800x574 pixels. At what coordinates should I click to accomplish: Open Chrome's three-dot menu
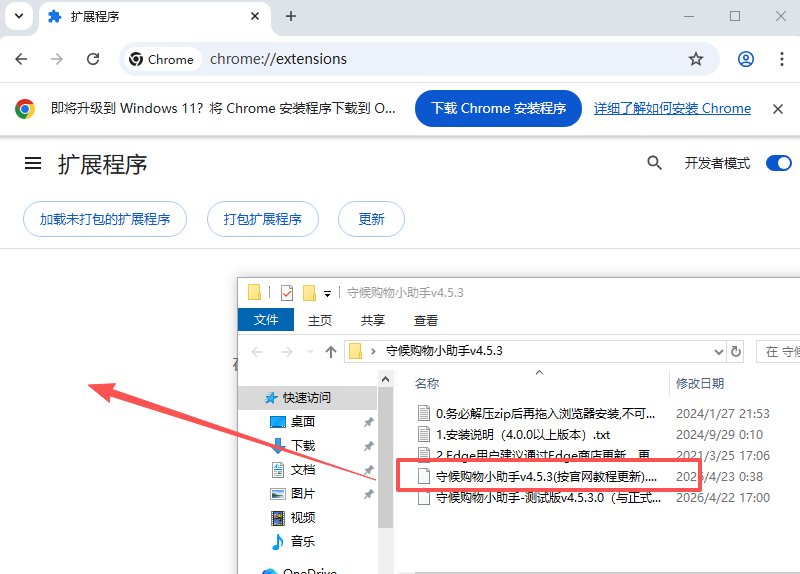782,59
